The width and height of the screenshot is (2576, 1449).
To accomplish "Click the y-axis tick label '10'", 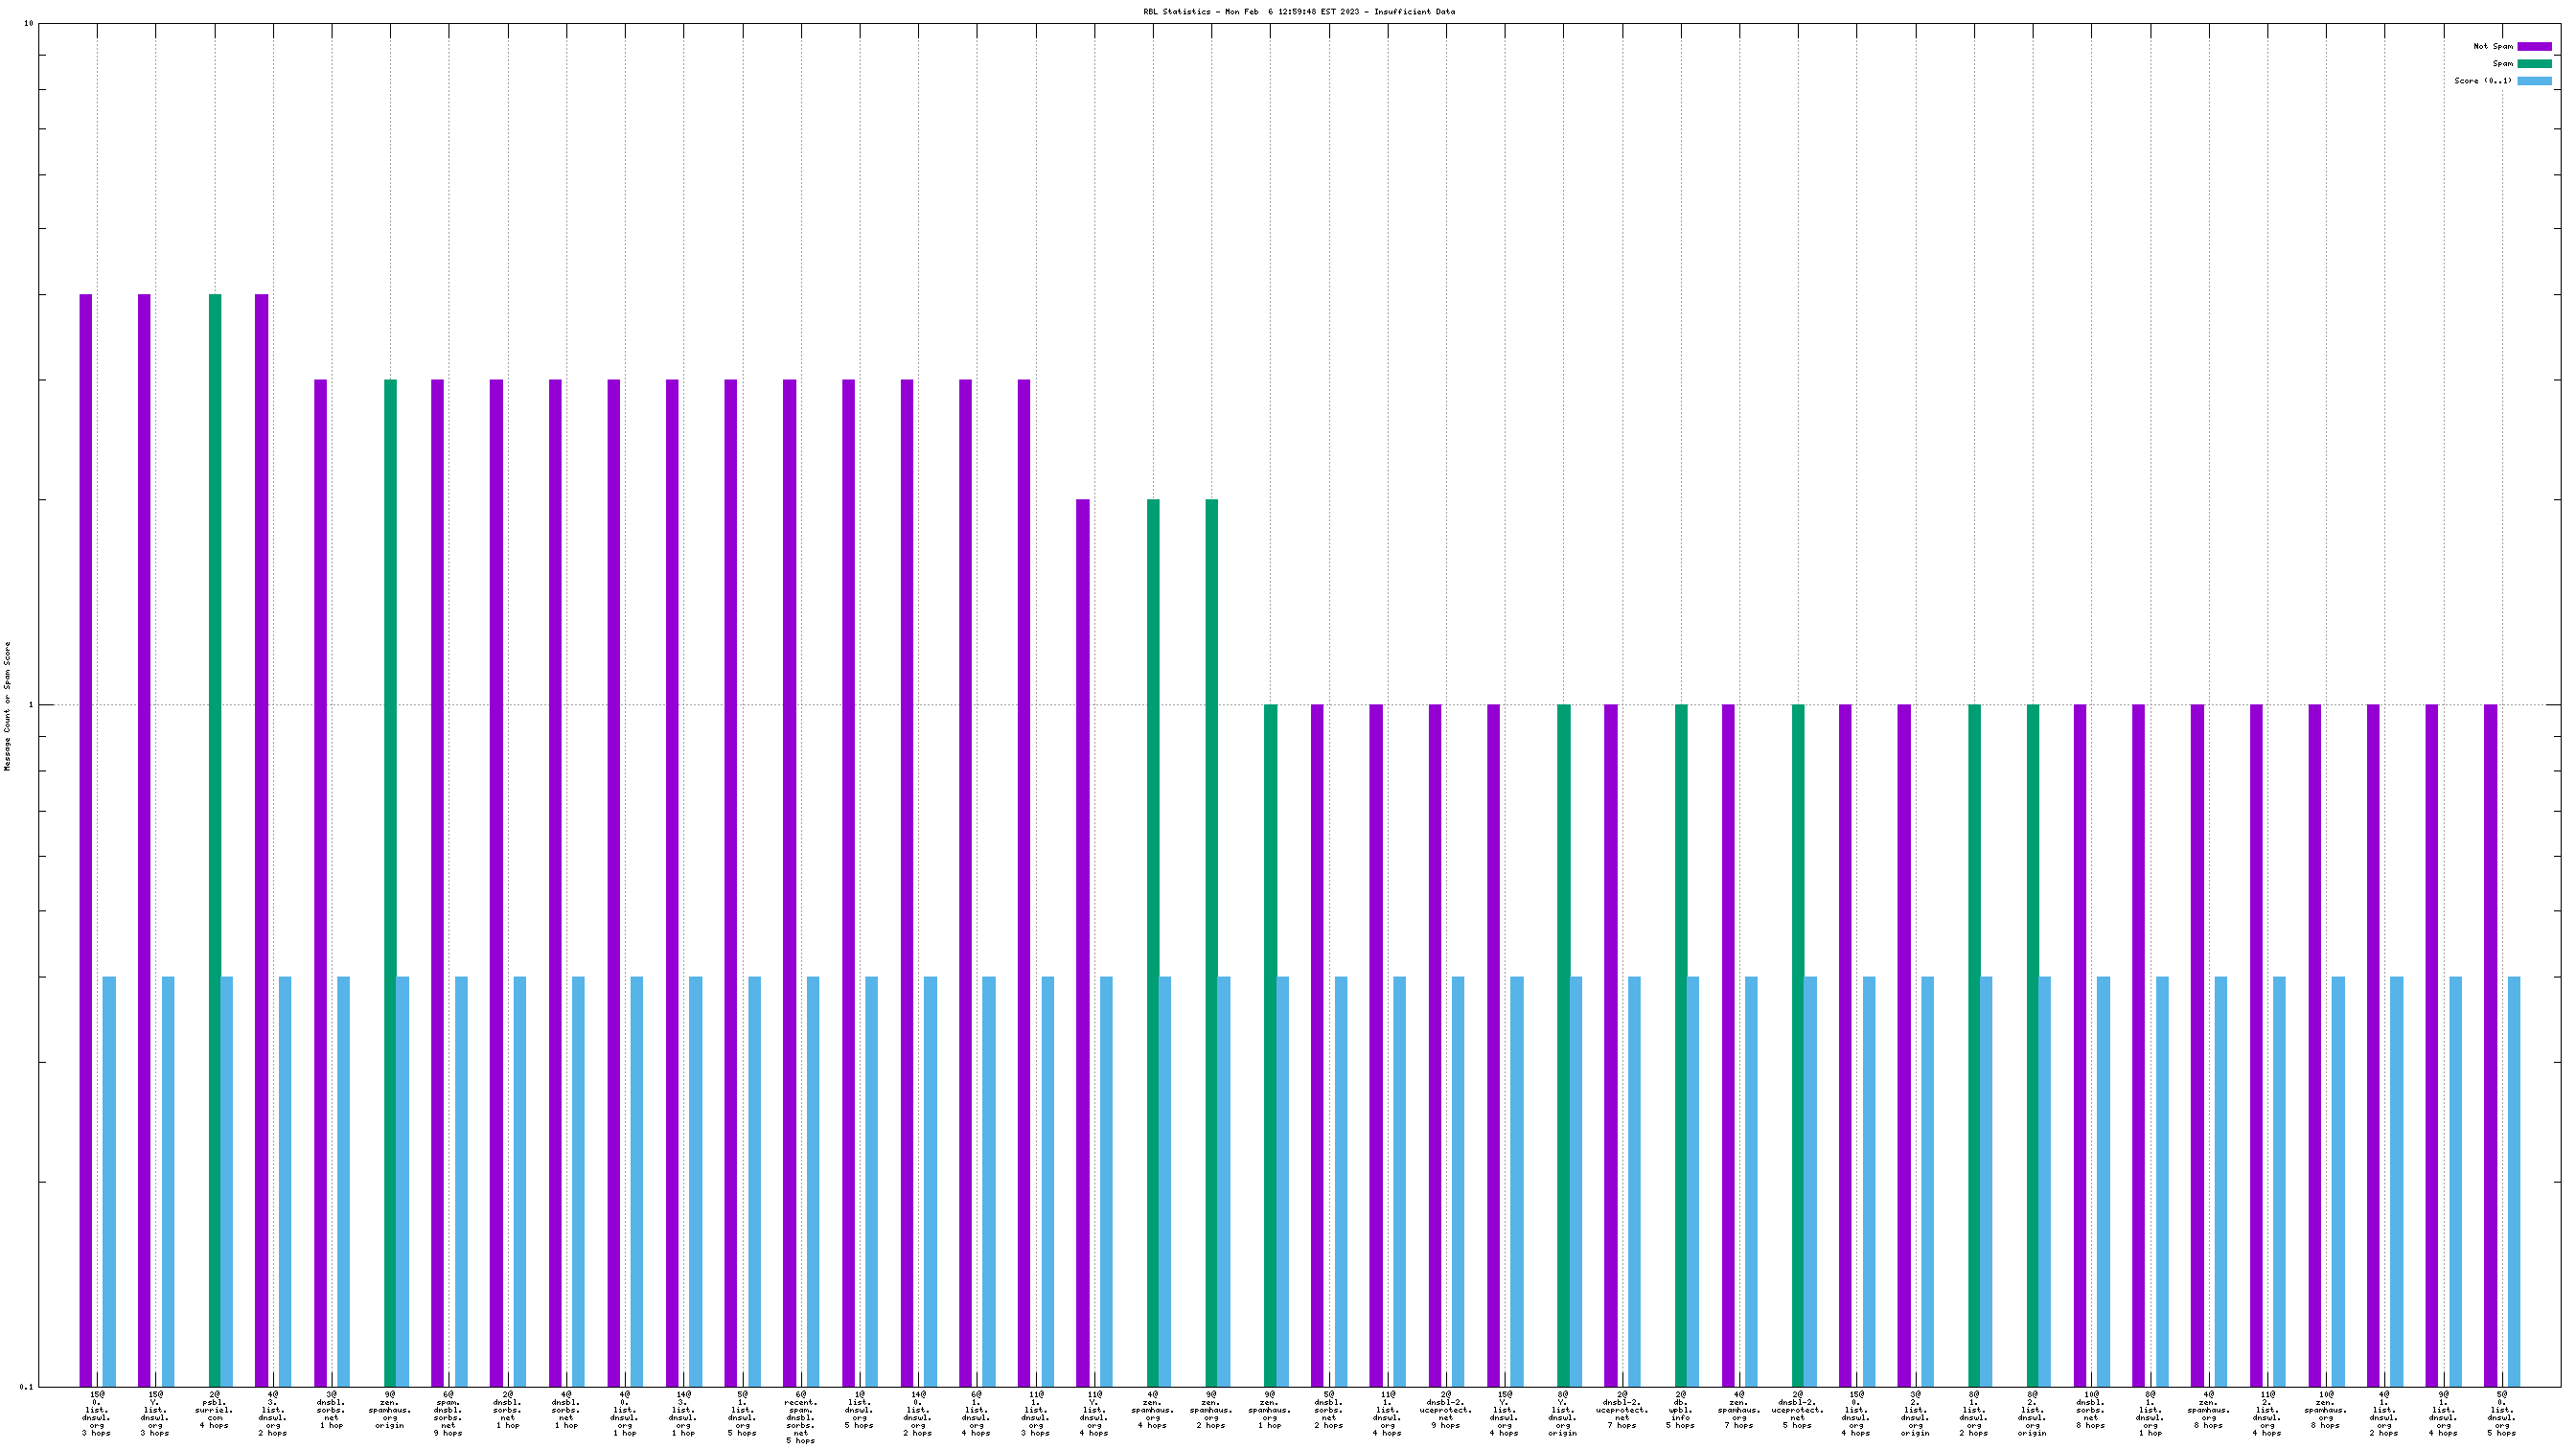I will tap(28, 23).
